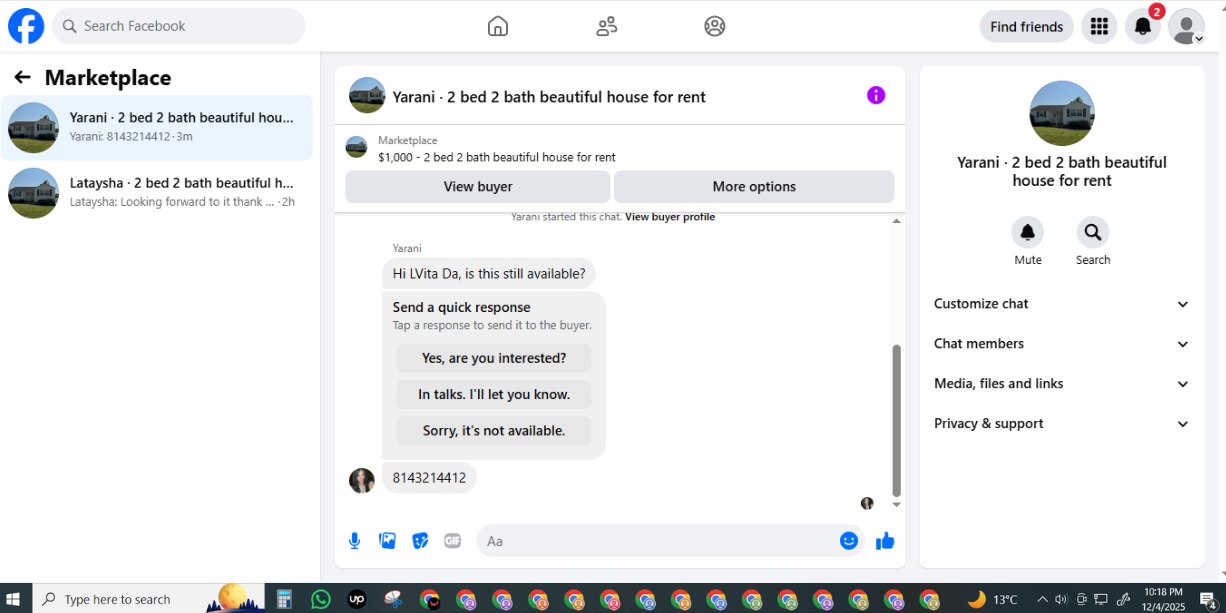Open the GIF picker icon
This screenshot has height=613, width=1226.
452,541
